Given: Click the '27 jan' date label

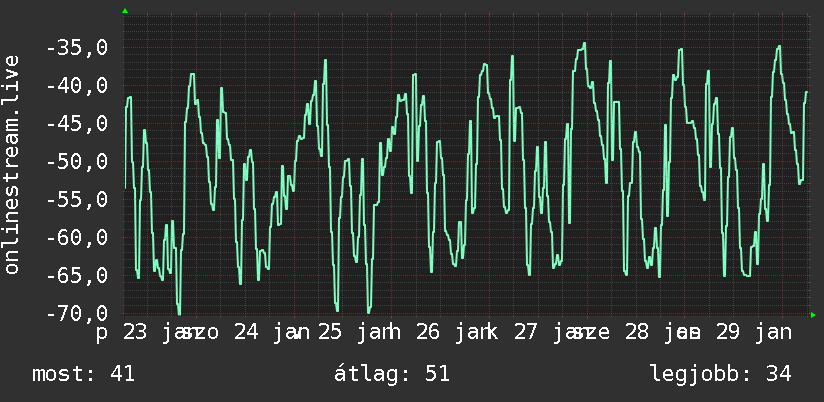Looking at the screenshot, I should coord(552,333).
